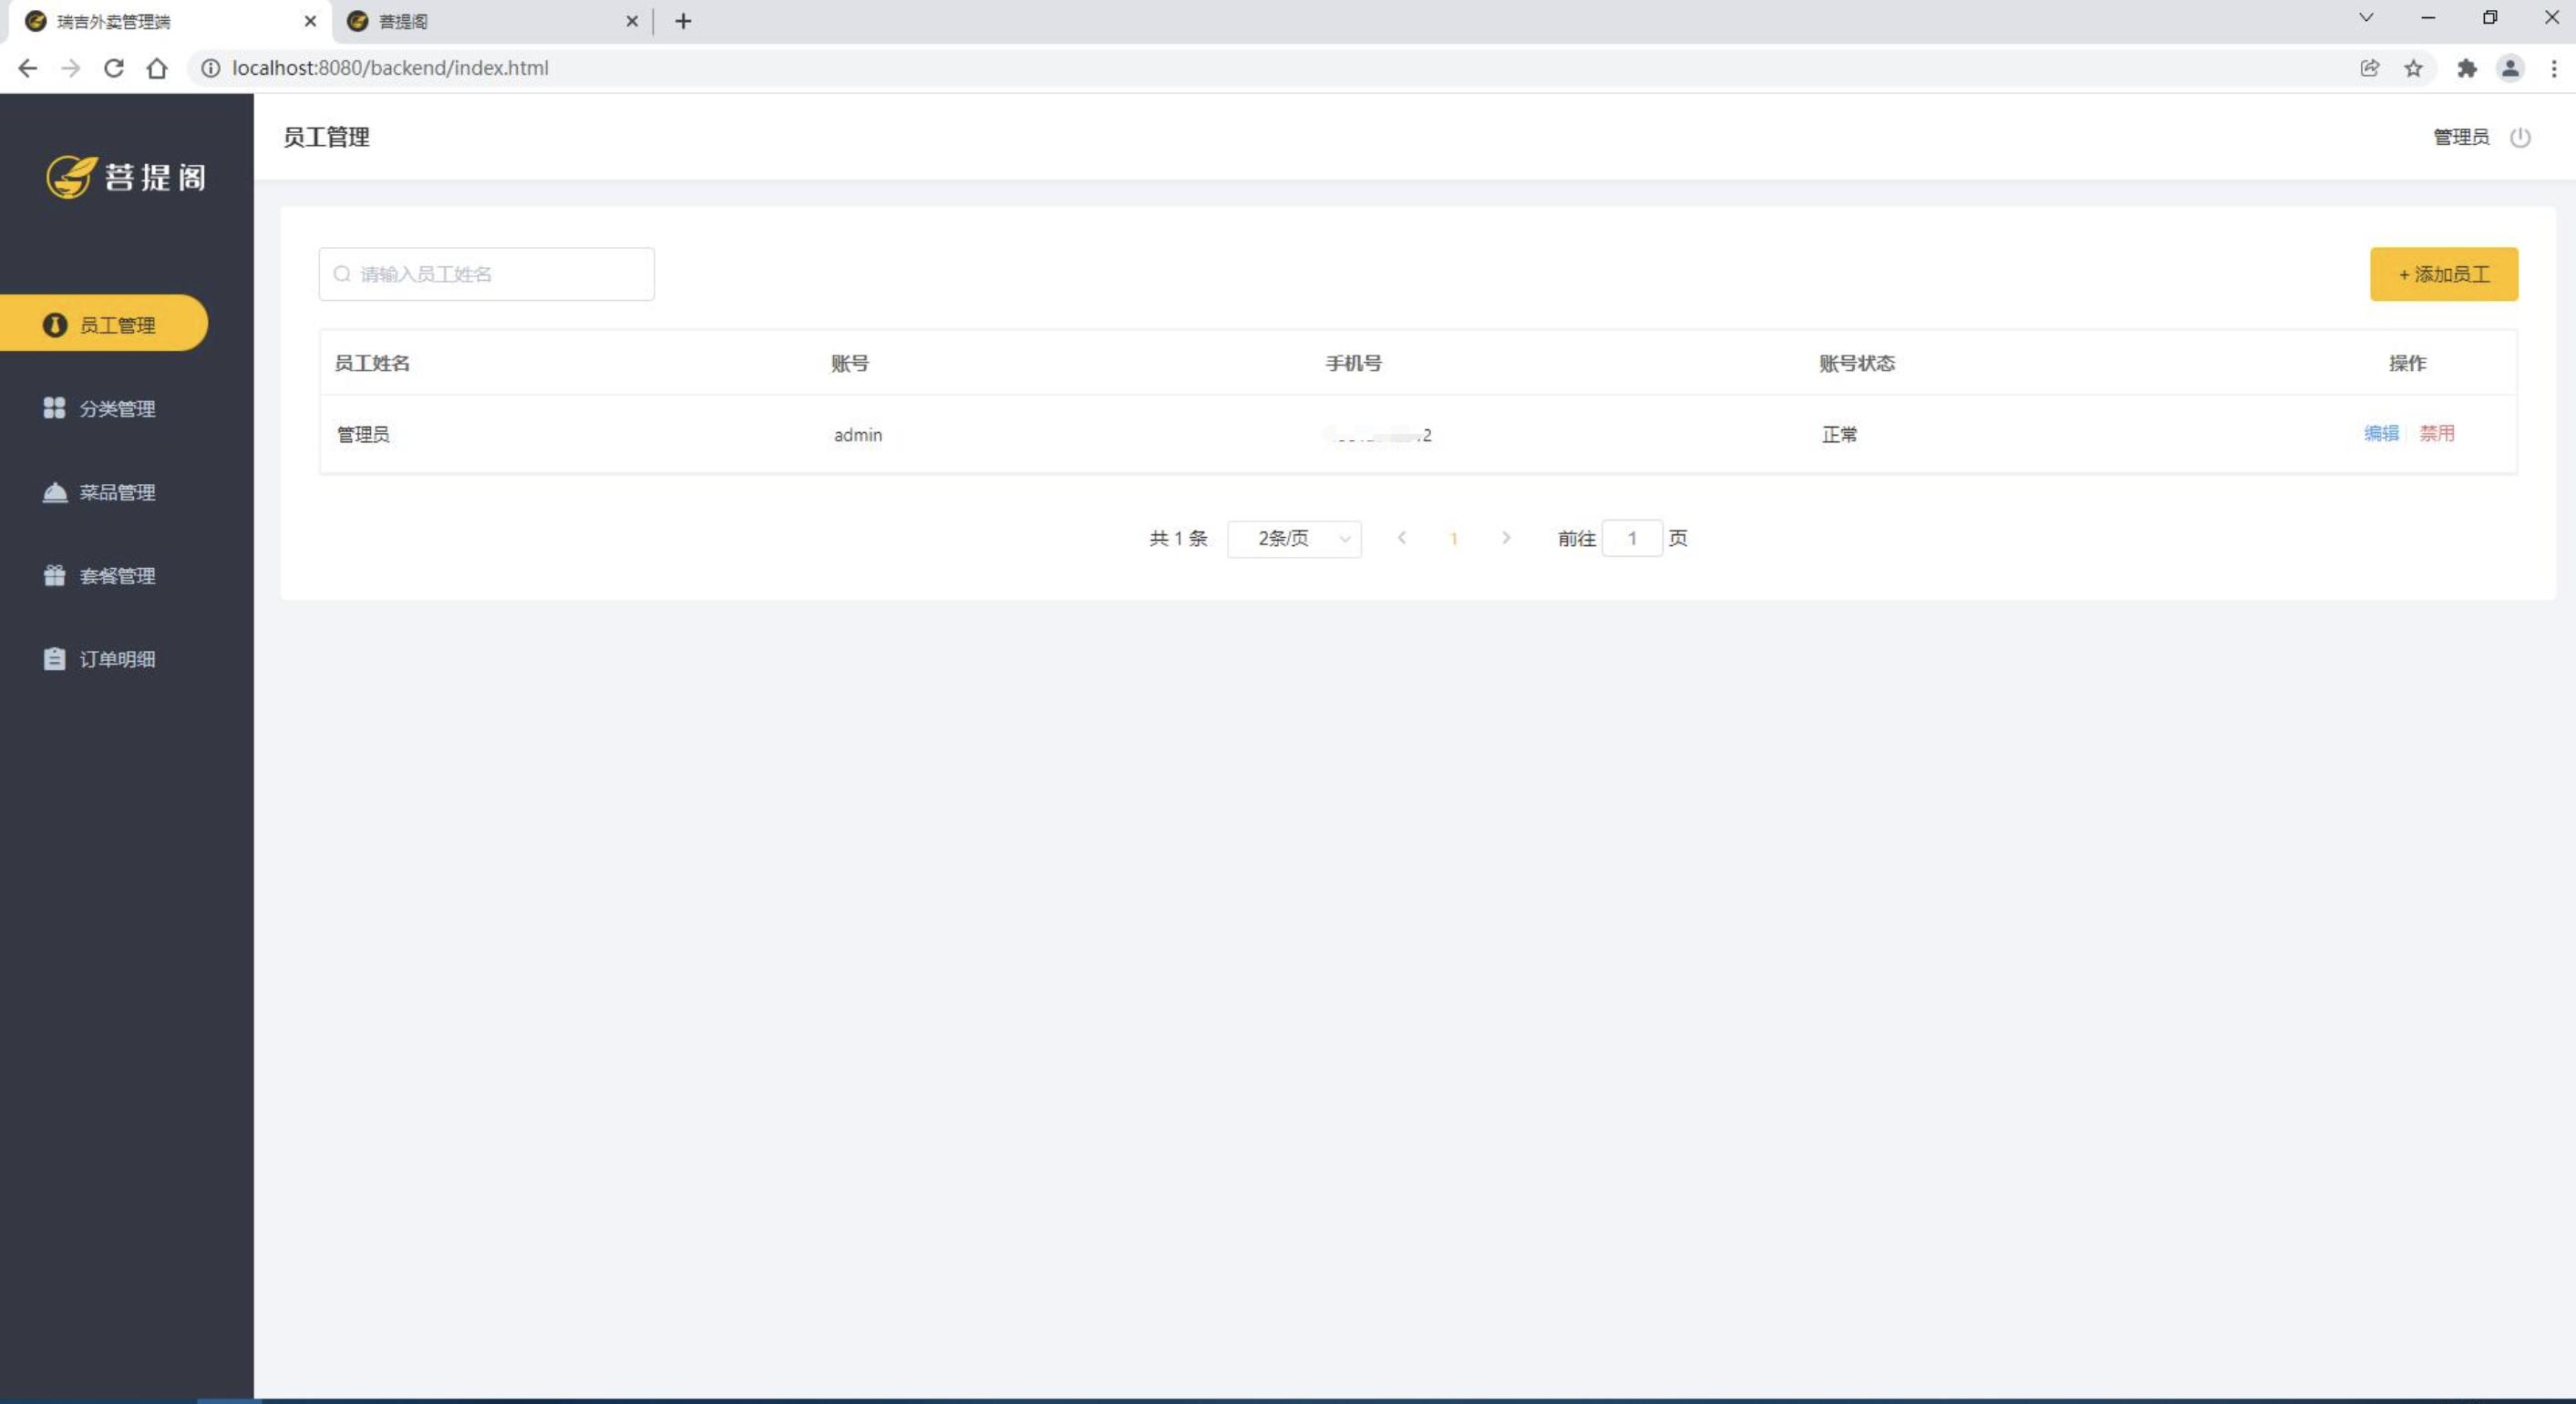Click the 手机号 column header
The height and width of the screenshot is (1404, 2576).
coord(1354,363)
